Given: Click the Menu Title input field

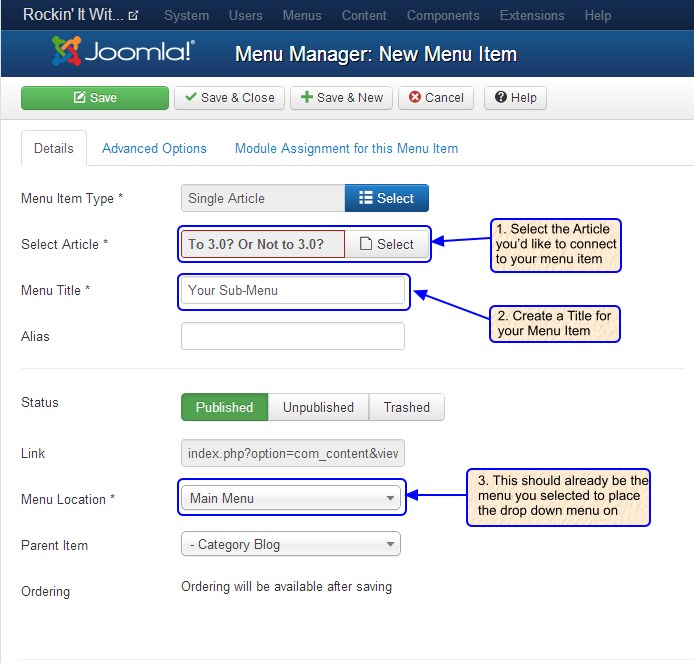Looking at the screenshot, I should 293,290.
